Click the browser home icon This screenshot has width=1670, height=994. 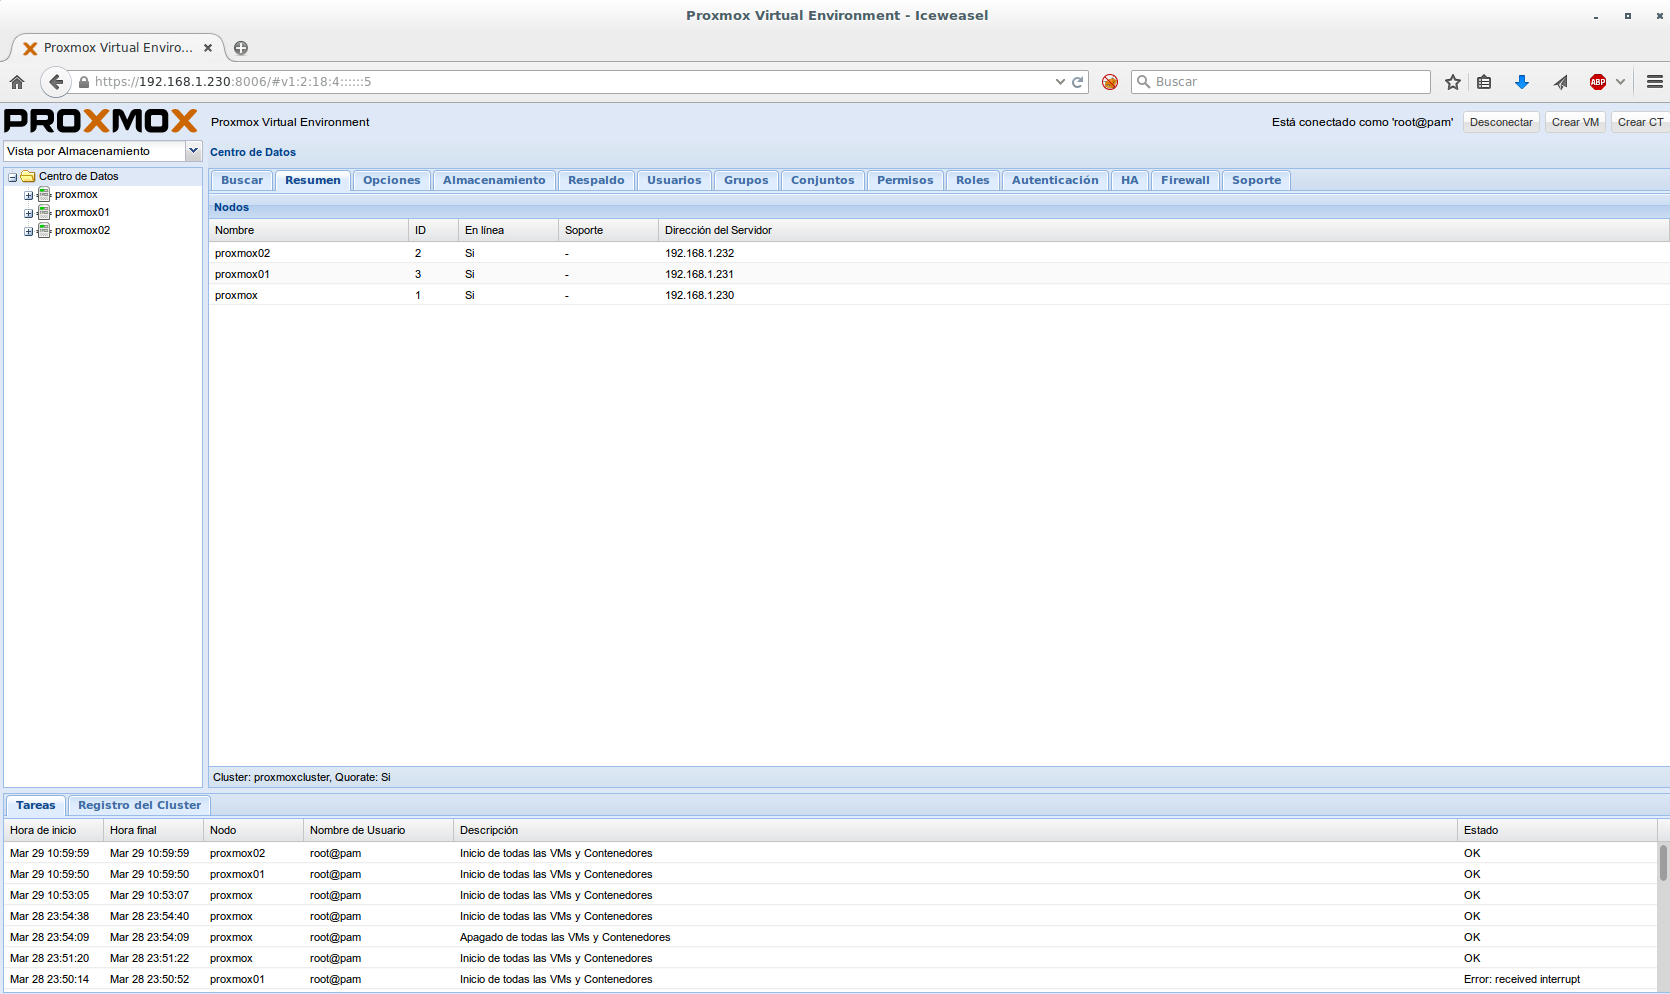click(x=17, y=82)
